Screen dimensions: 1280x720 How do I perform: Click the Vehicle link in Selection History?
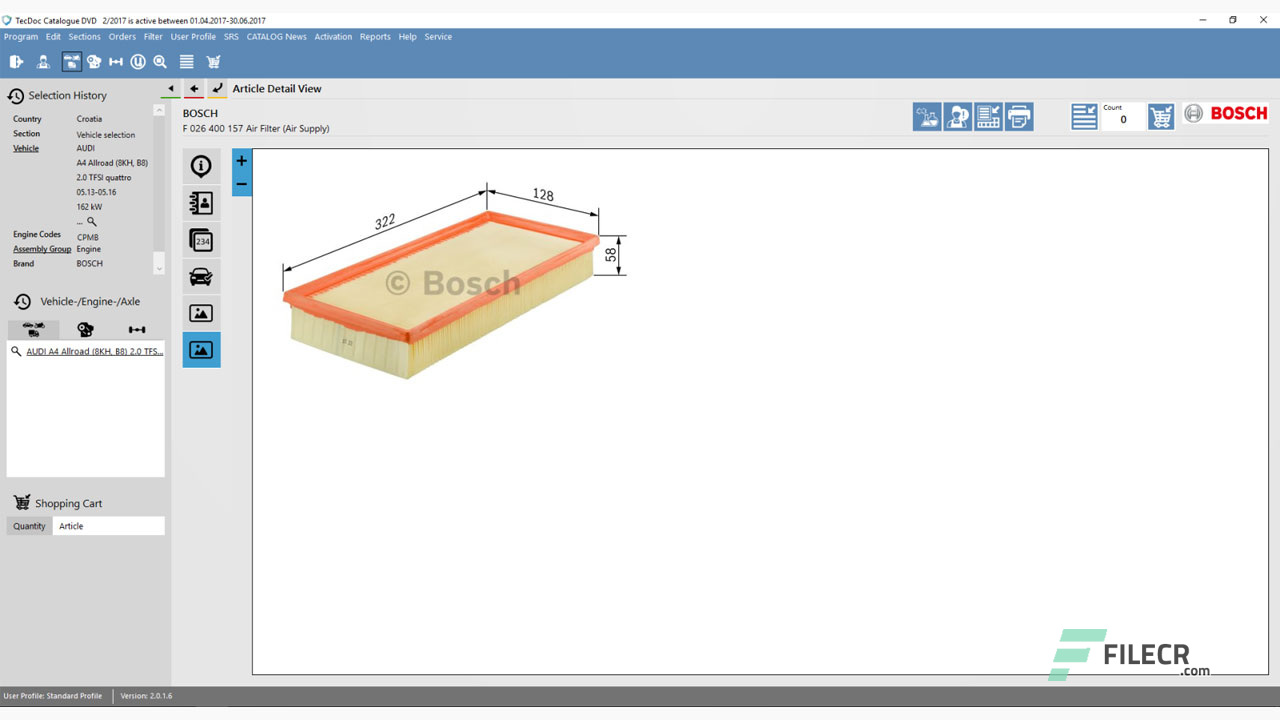pyautogui.click(x=26, y=148)
